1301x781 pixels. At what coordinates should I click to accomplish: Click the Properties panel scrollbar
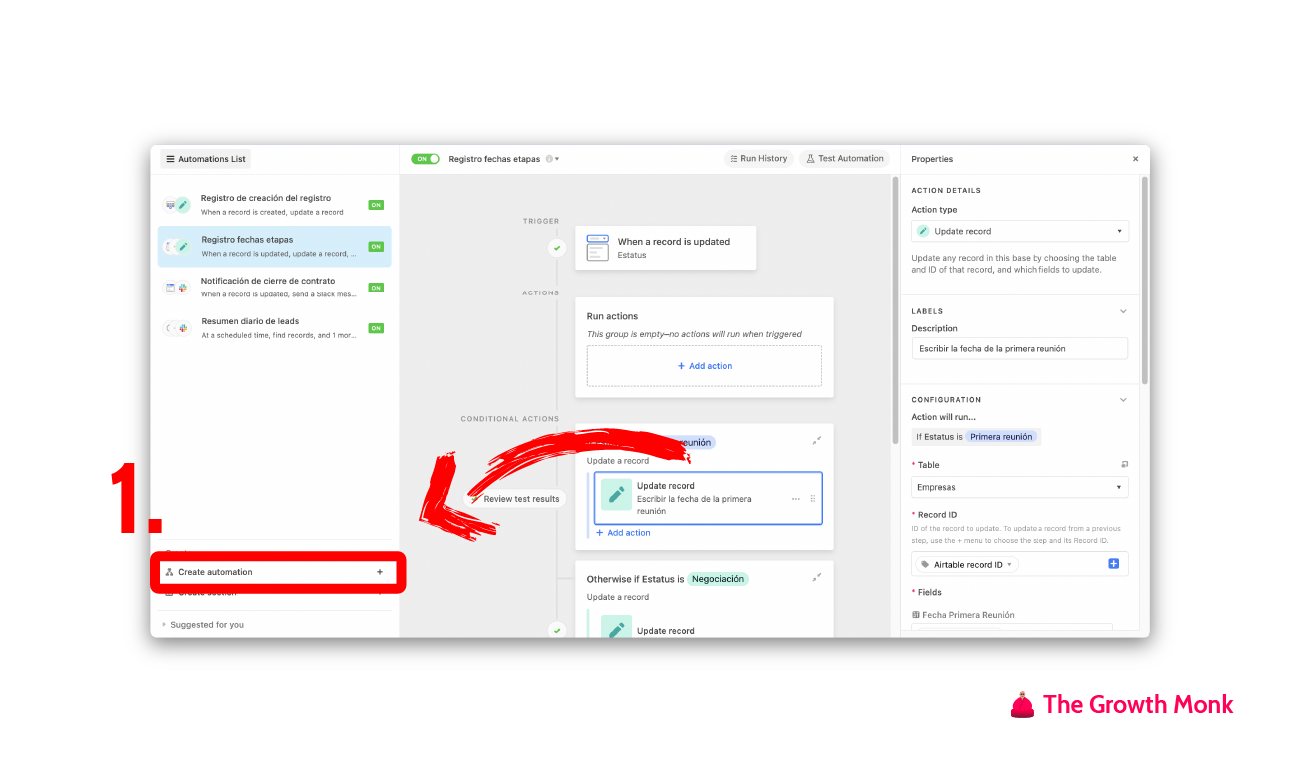(x=1144, y=280)
